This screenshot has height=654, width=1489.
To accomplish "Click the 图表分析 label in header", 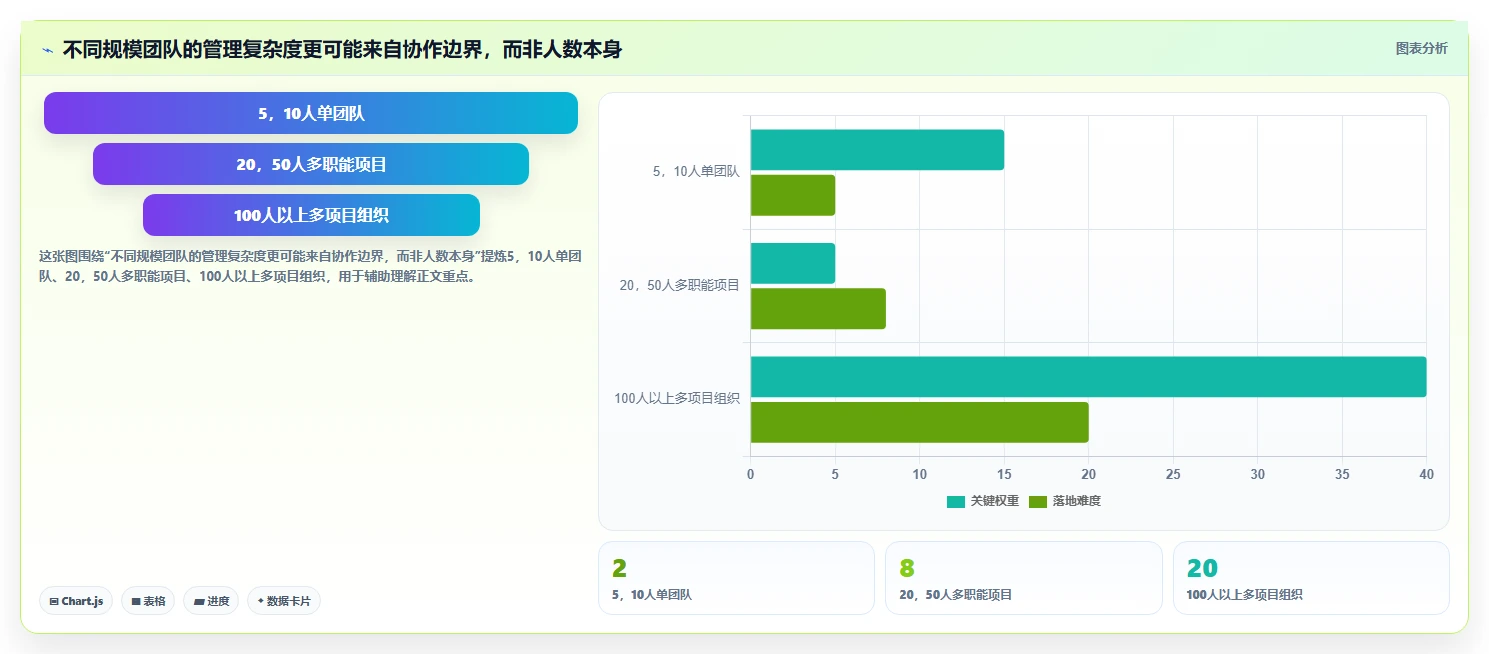I will [x=1421, y=48].
